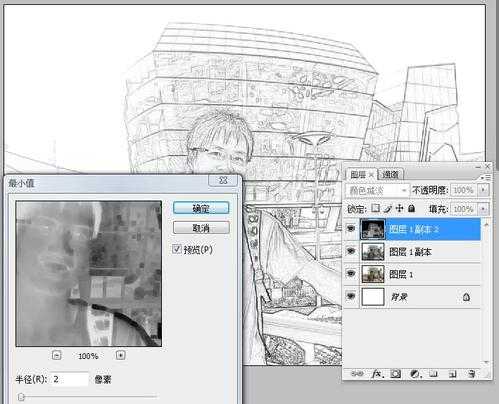Open the layer style fx menu

pos(377,374)
